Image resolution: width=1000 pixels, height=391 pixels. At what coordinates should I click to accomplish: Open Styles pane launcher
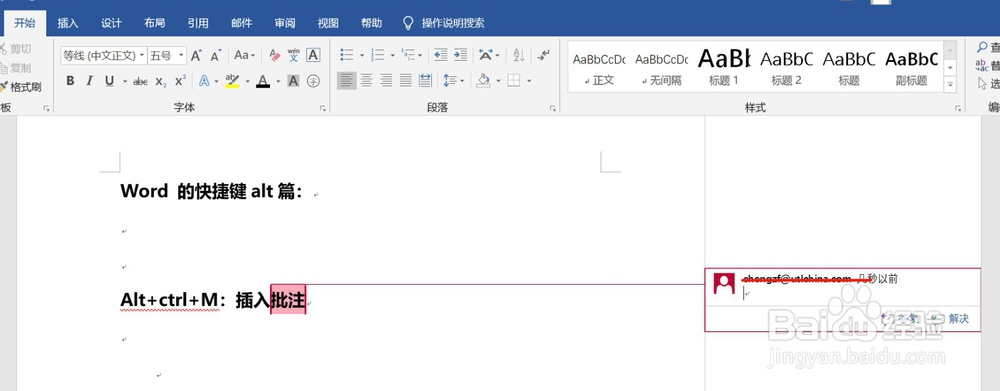pos(958,109)
